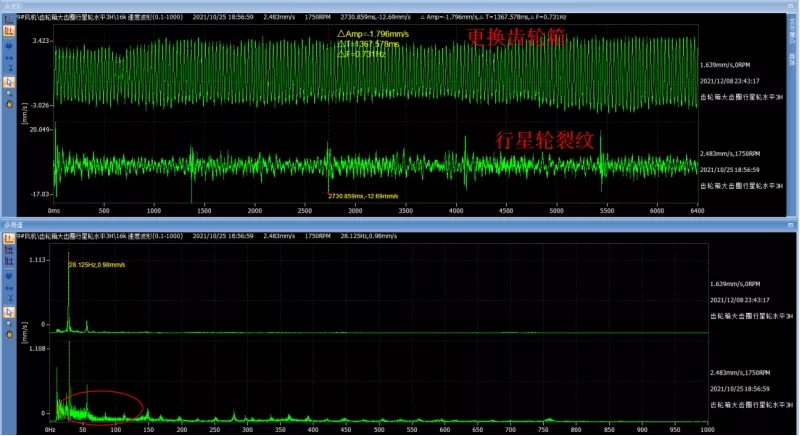Select the 2021/10/25 18:56:59 waveform trace label
The image size is (800, 436).
tap(732, 169)
